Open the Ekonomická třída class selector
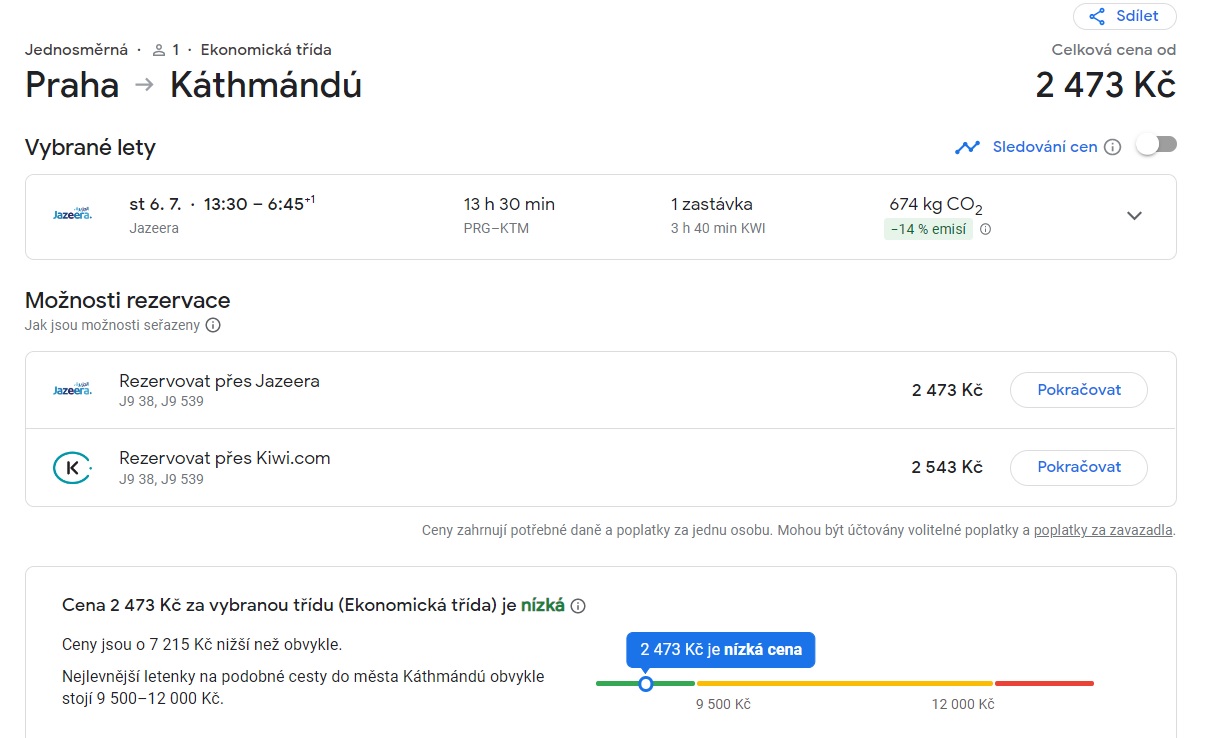Viewport: 1220px width, 738px height. tap(266, 50)
